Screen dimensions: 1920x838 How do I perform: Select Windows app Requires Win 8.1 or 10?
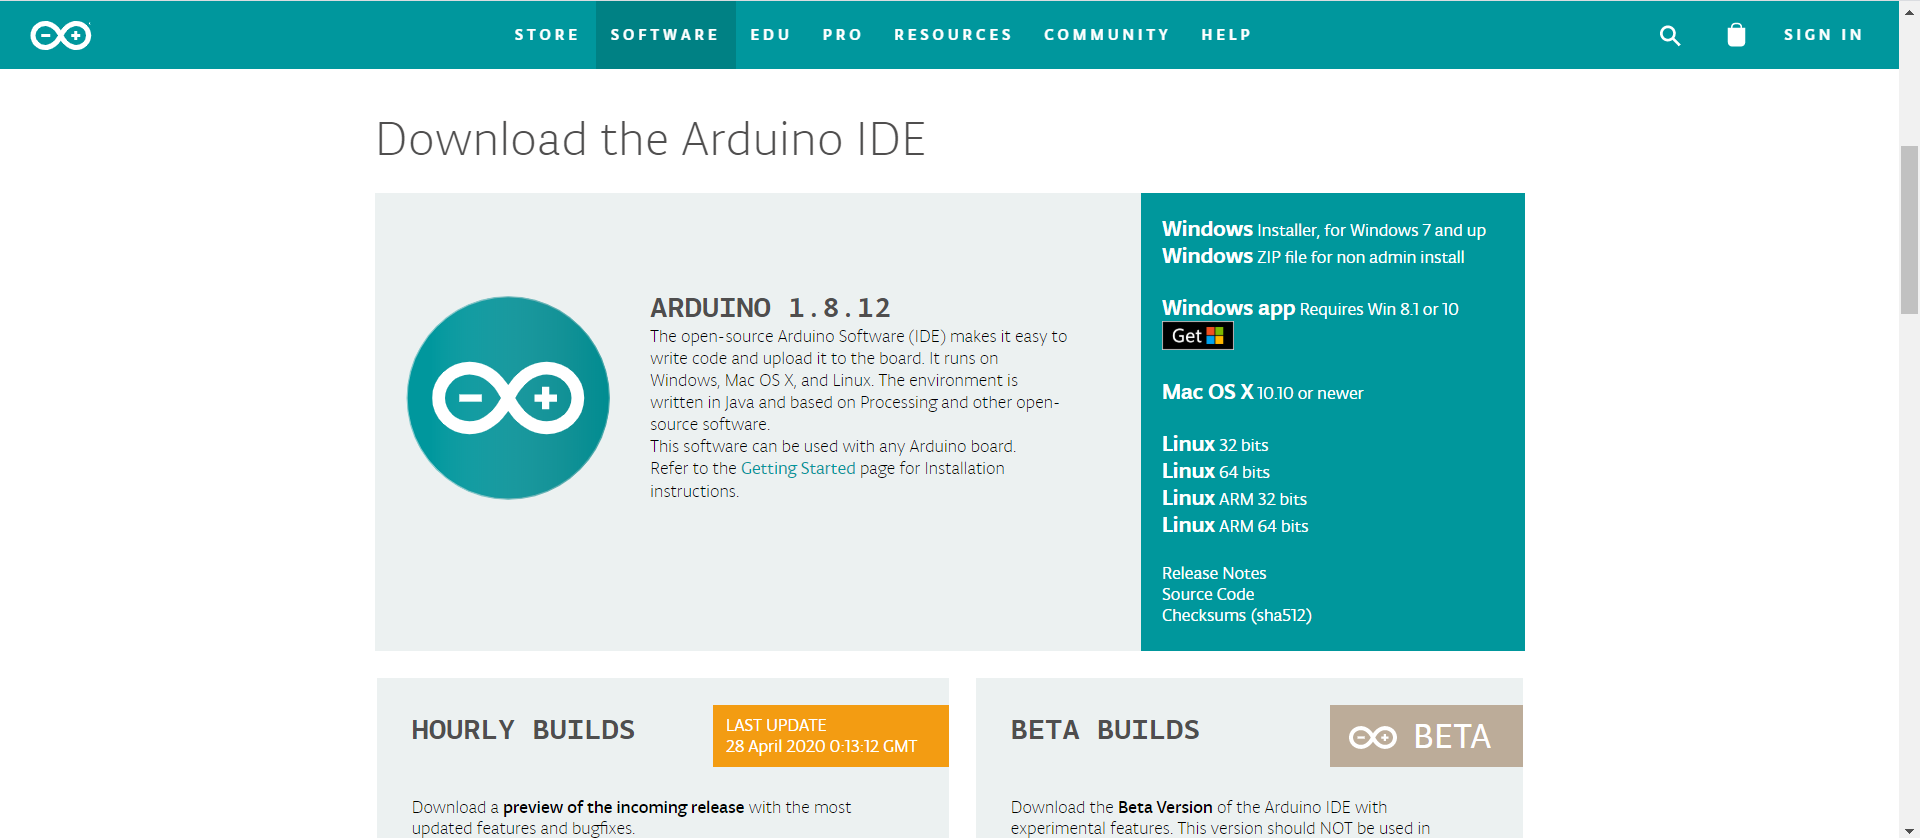pyautogui.click(x=1310, y=308)
